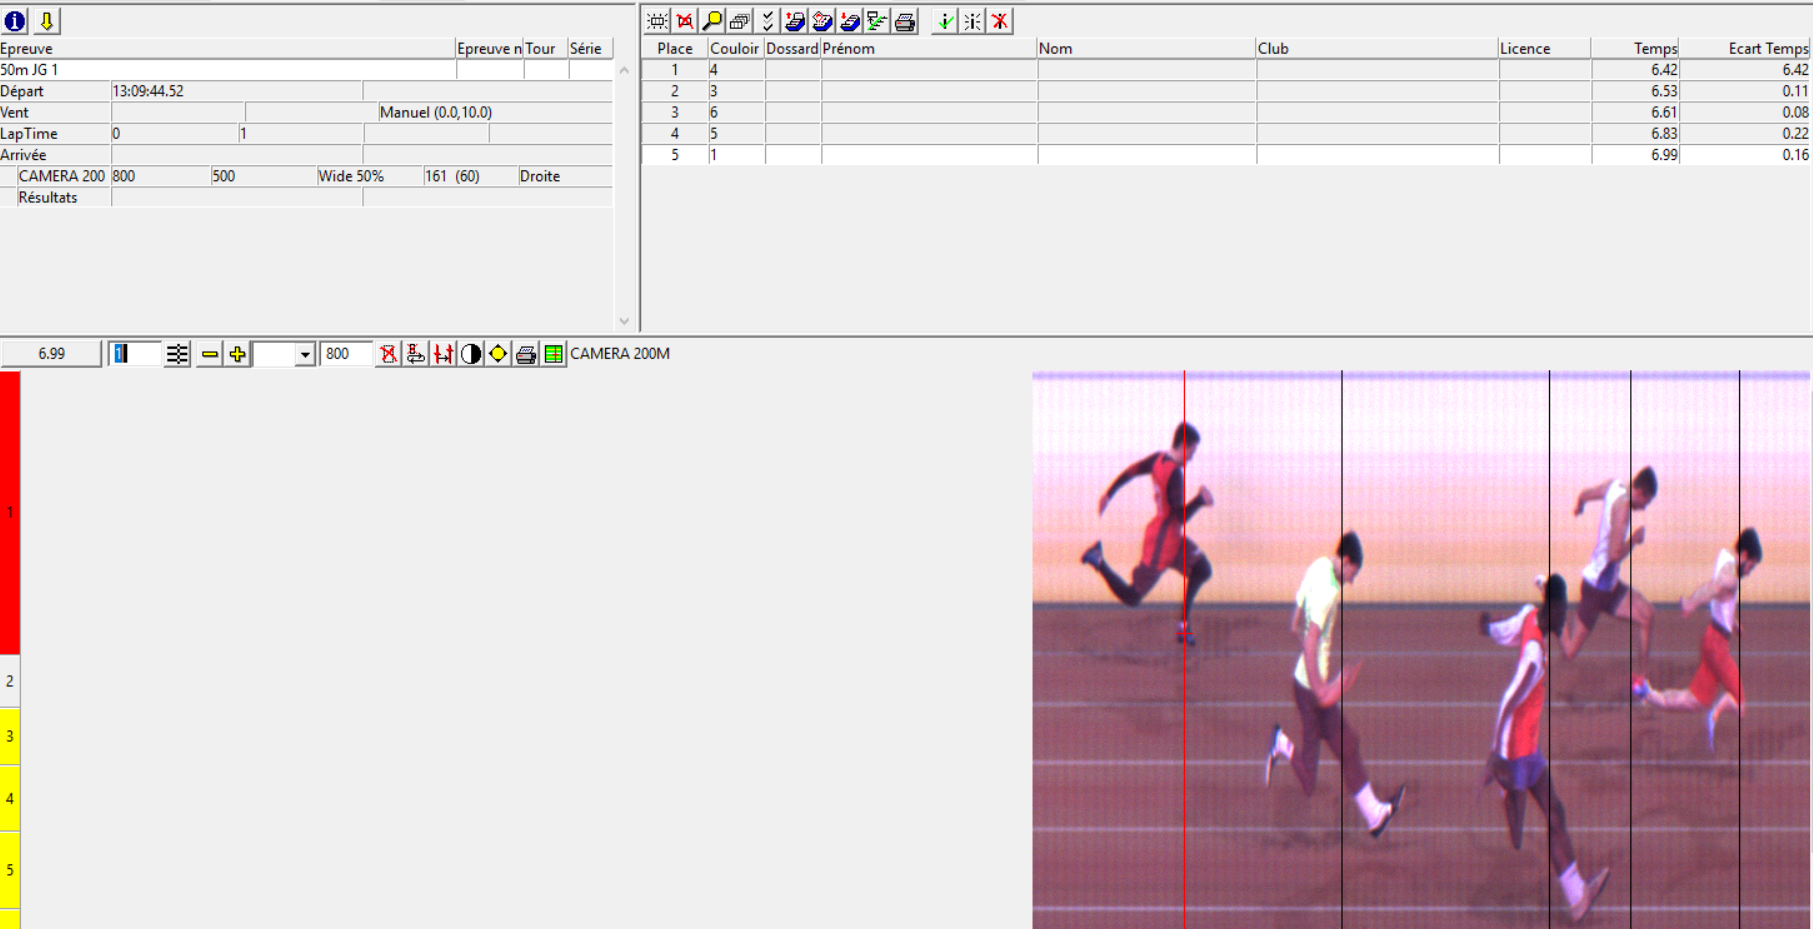
Task: Click the multiple checkmarks icon
Action: click(x=767, y=21)
